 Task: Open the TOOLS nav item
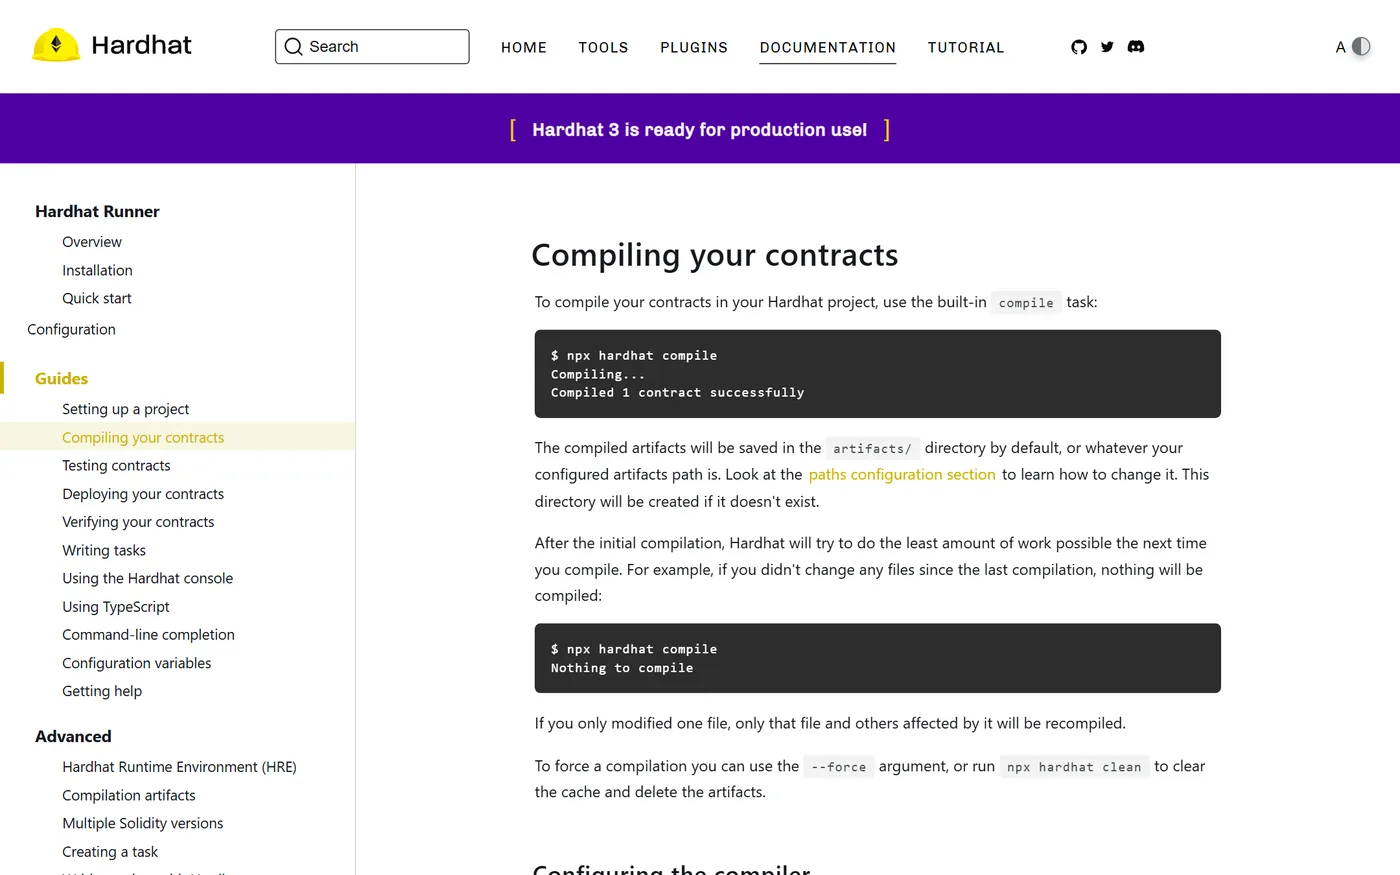[603, 48]
